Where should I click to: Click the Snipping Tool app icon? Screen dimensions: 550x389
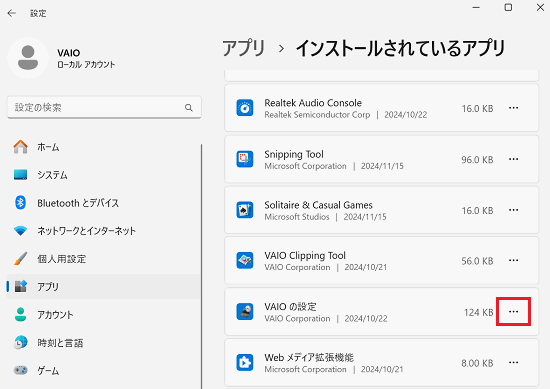[245, 159]
